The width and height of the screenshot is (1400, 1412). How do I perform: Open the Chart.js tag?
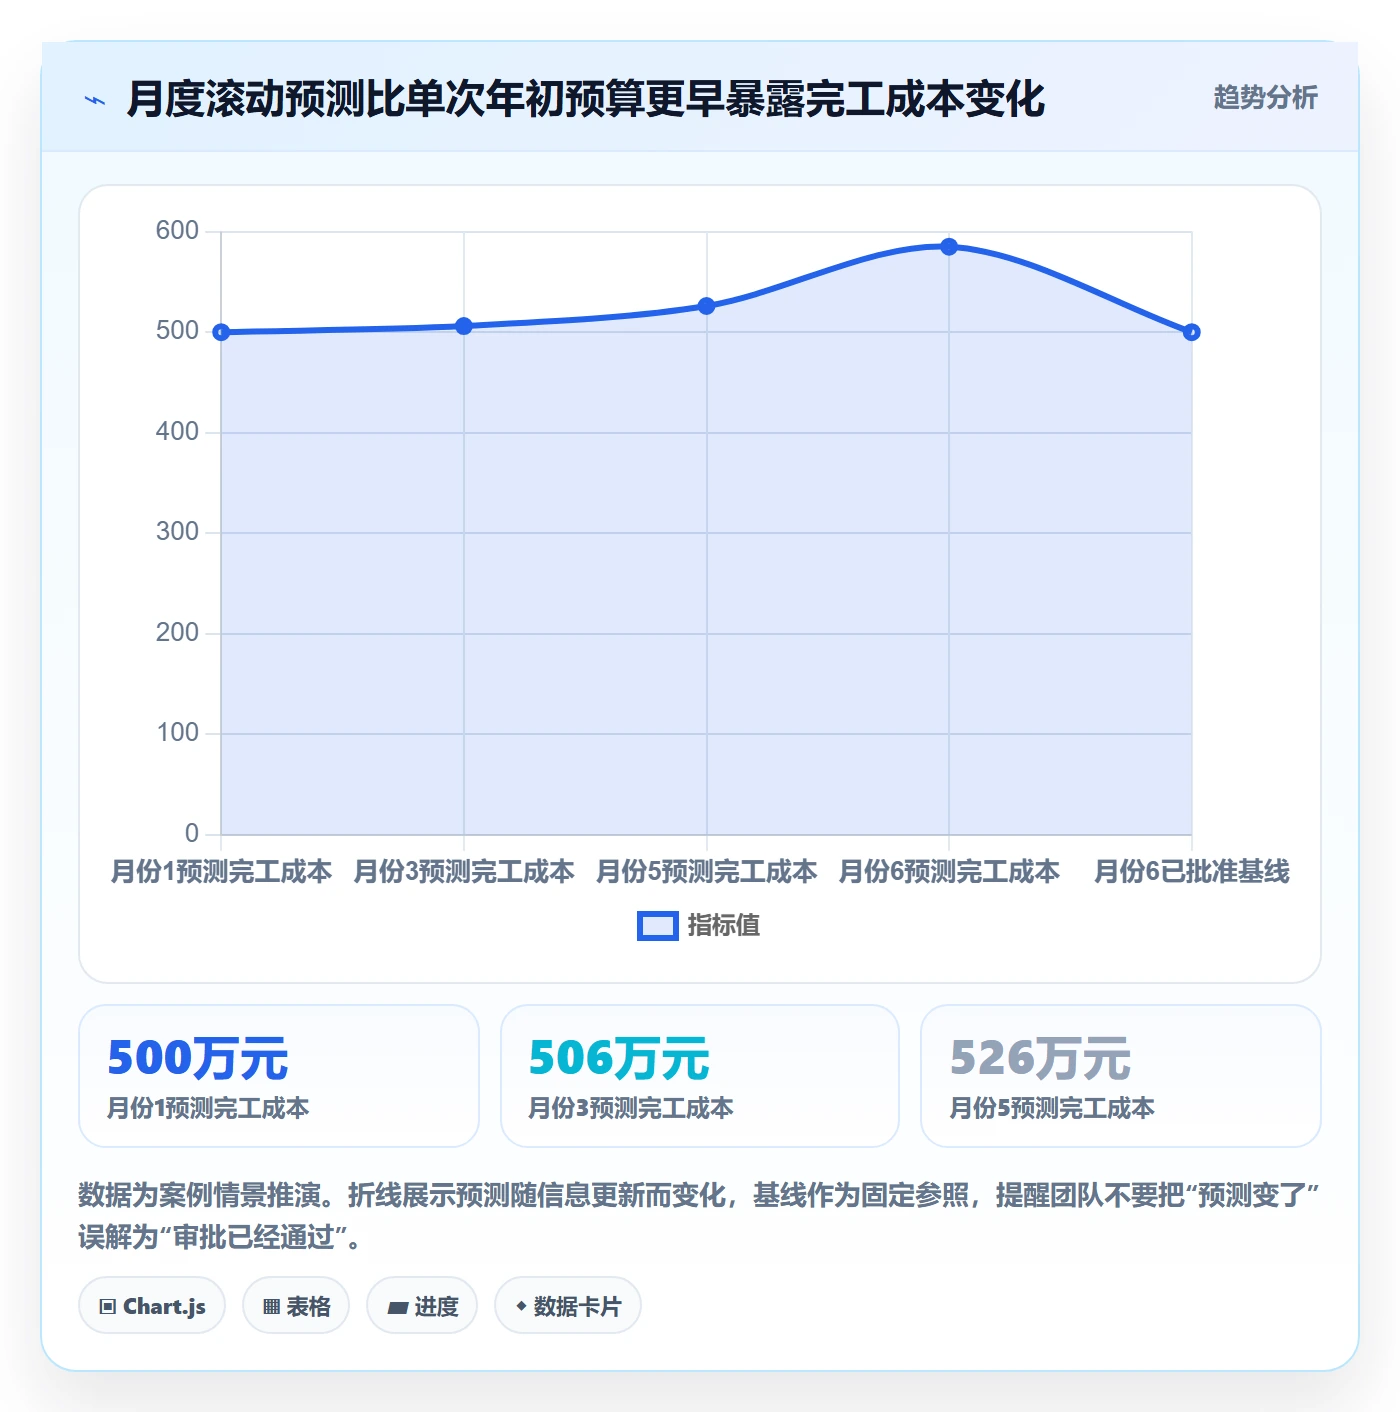point(152,1305)
